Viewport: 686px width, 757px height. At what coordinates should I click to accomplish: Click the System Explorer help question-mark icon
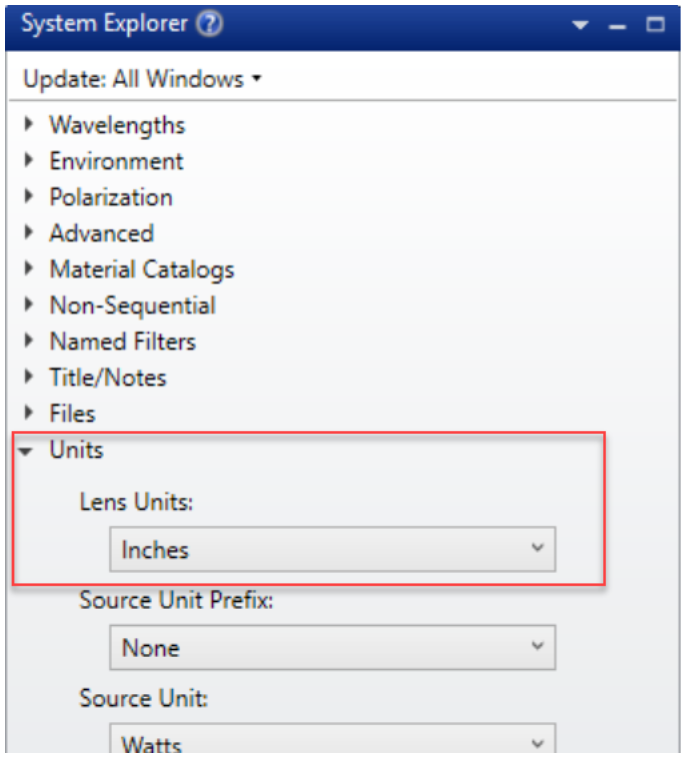click(209, 25)
